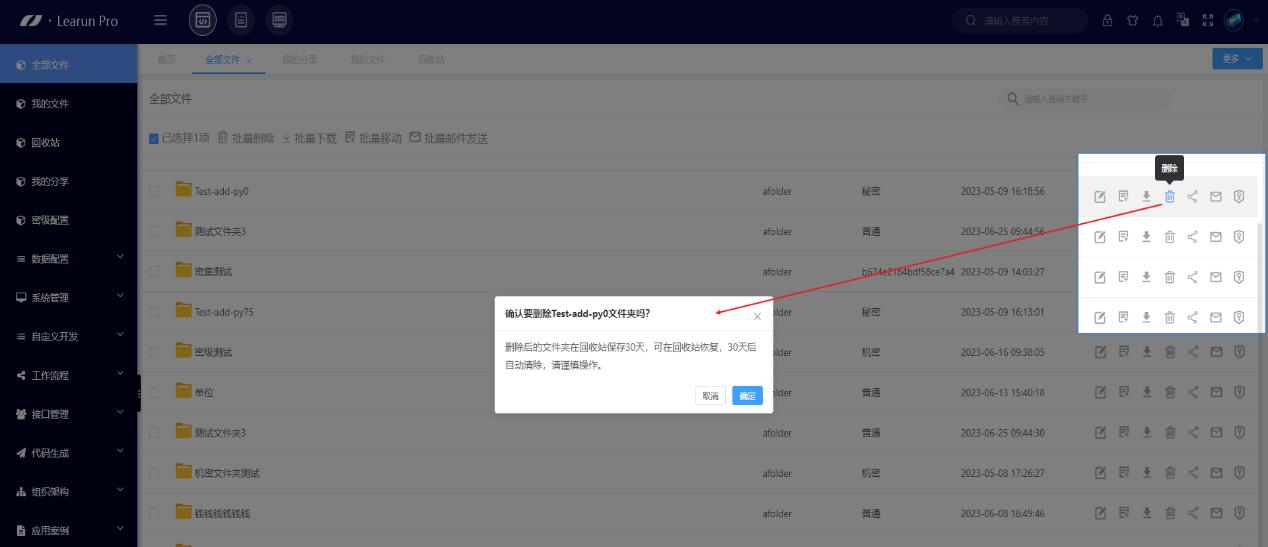Click the download icon for 单位 row

[x=1146, y=392]
